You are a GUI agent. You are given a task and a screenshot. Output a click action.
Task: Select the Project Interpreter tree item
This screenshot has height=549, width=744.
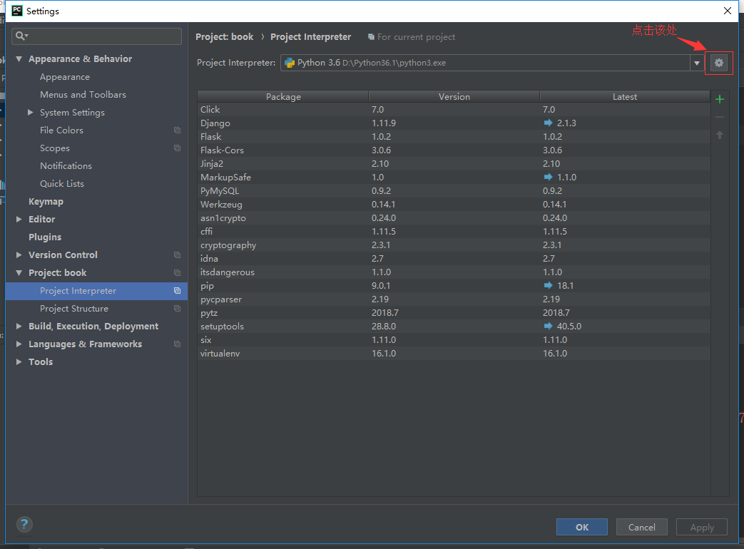[x=97, y=290]
